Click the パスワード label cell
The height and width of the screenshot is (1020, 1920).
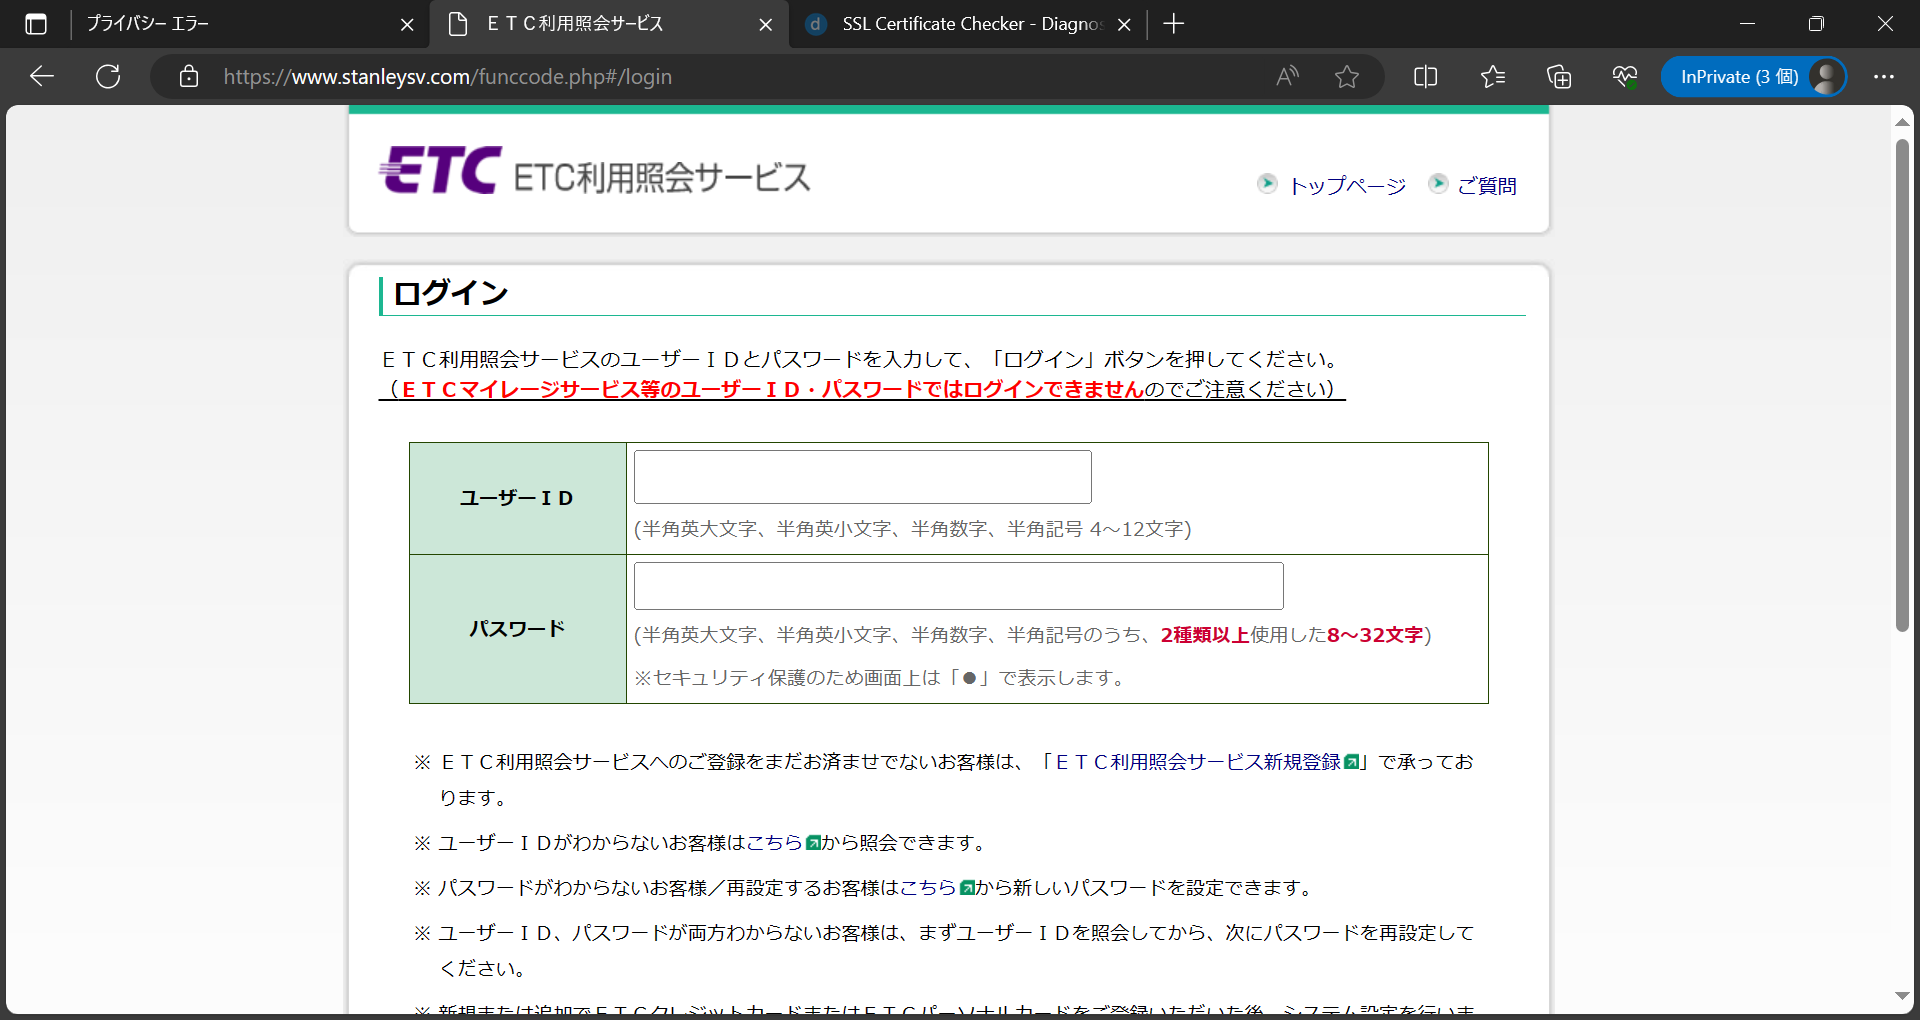pyautogui.click(x=518, y=629)
